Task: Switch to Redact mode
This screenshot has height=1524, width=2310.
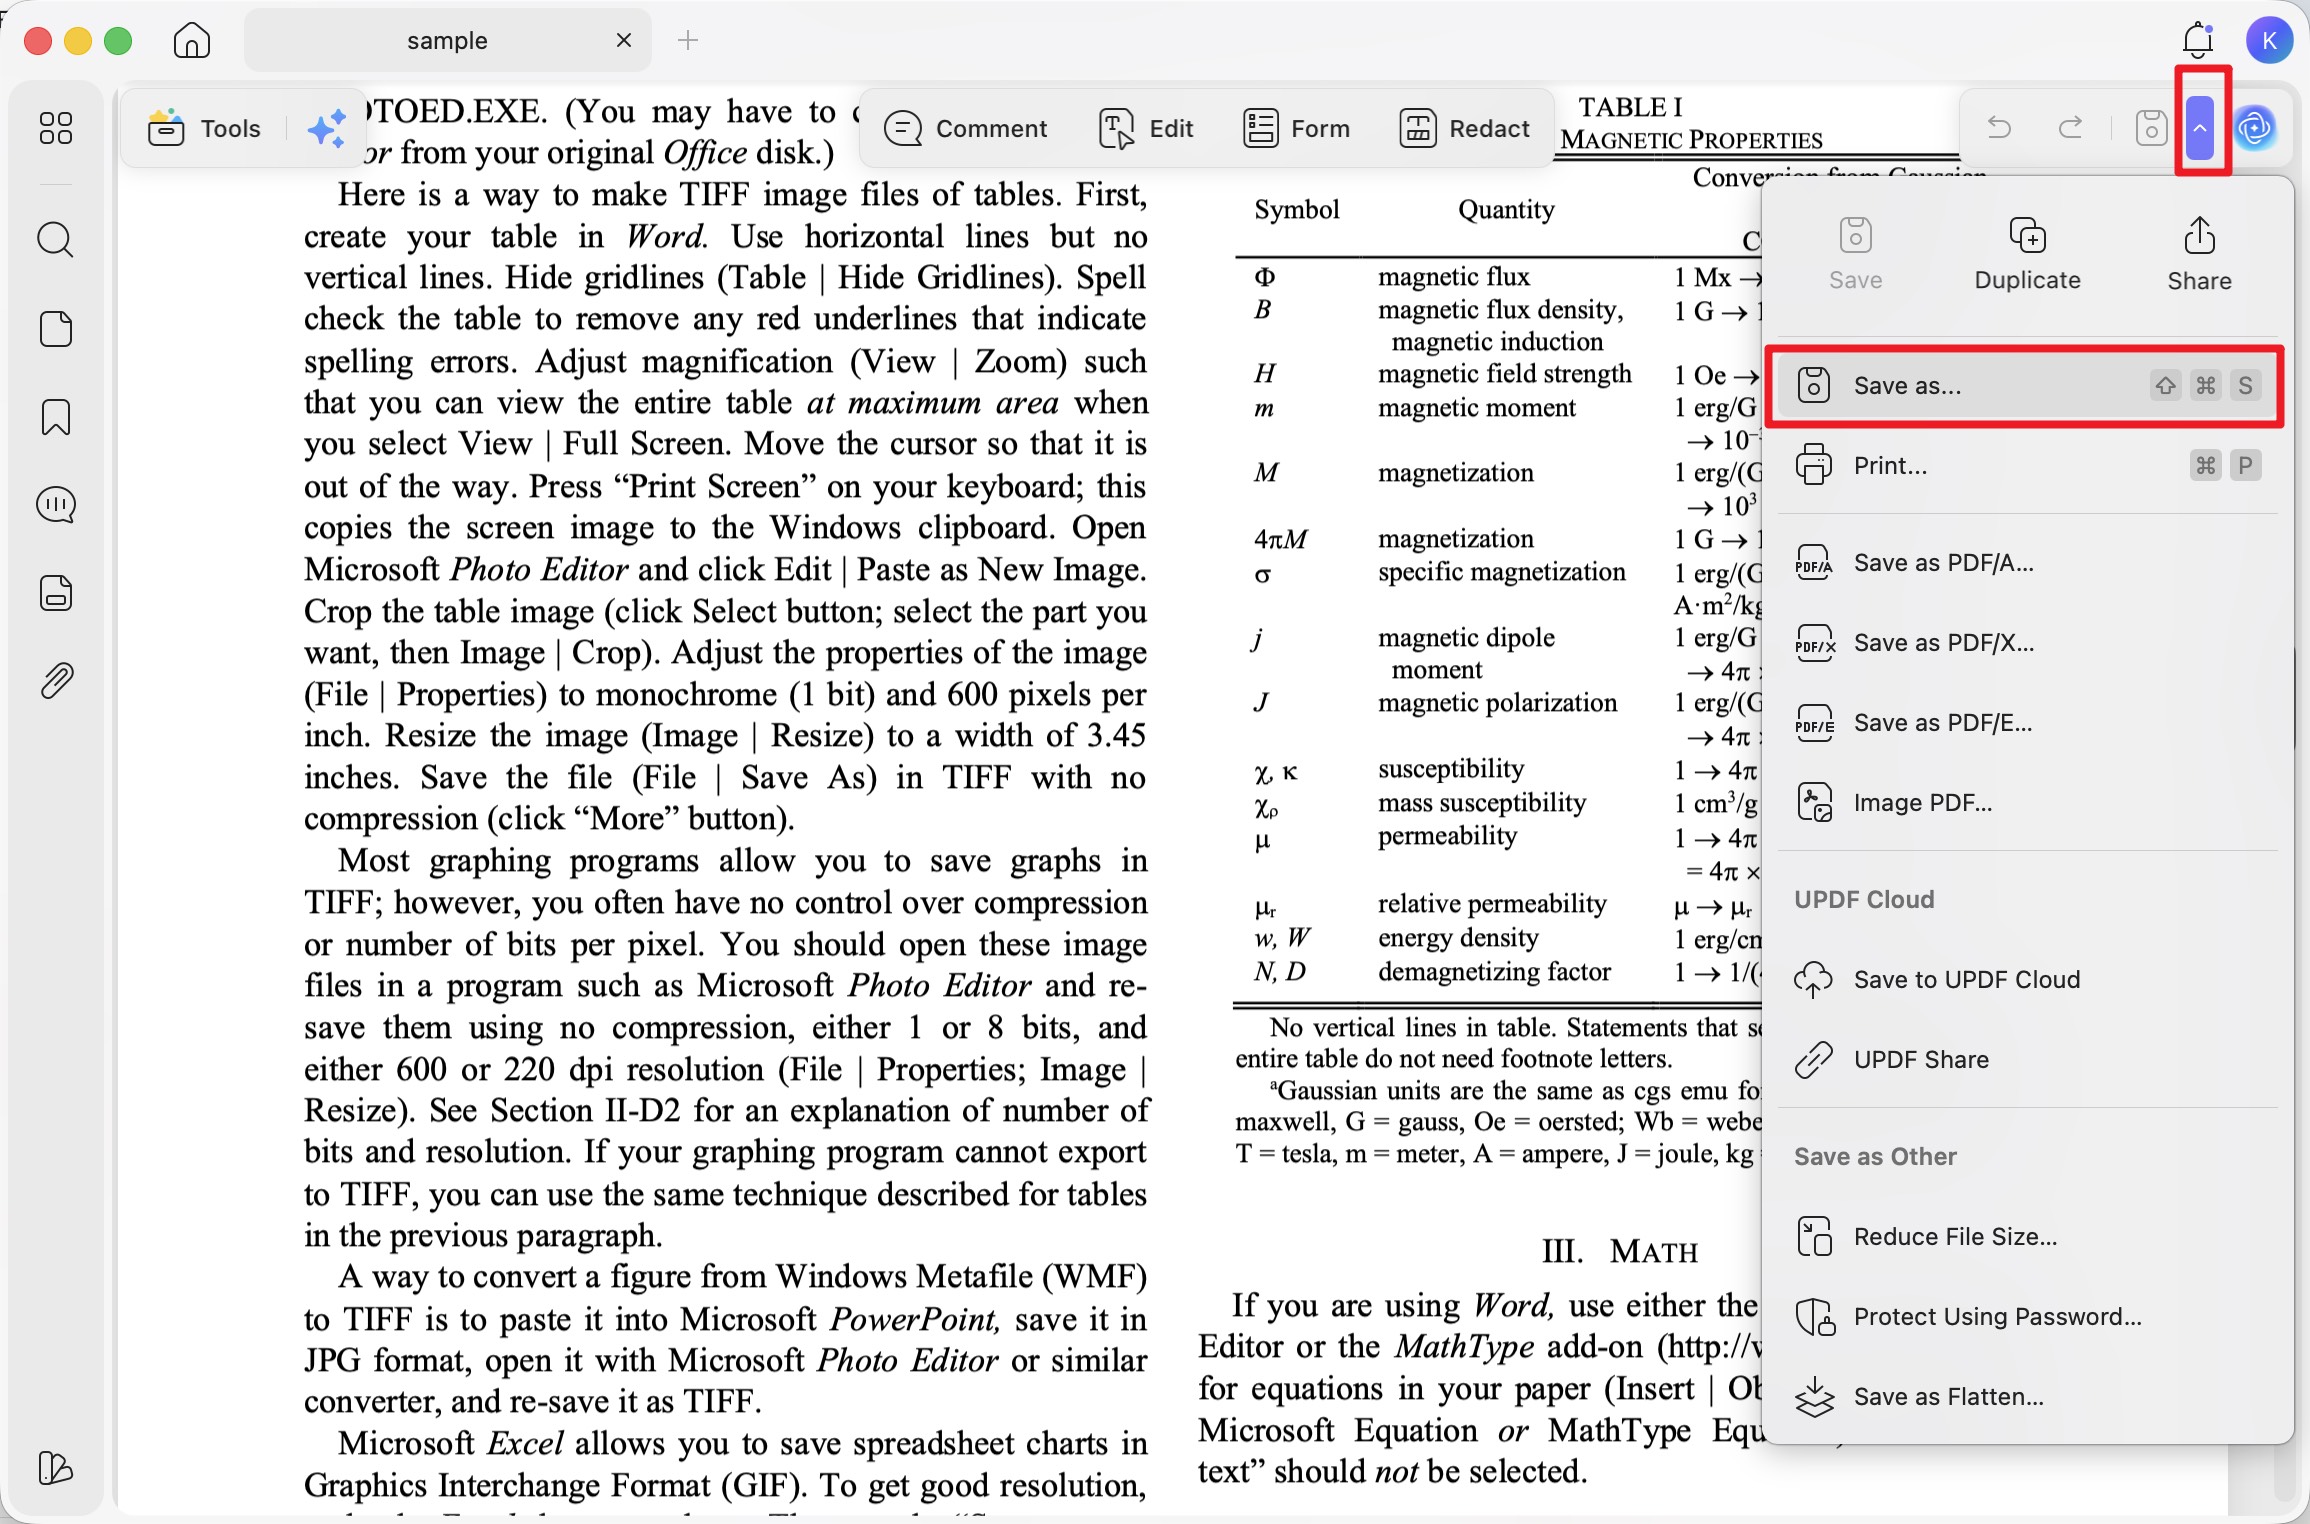Action: [x=1464, y=129]
